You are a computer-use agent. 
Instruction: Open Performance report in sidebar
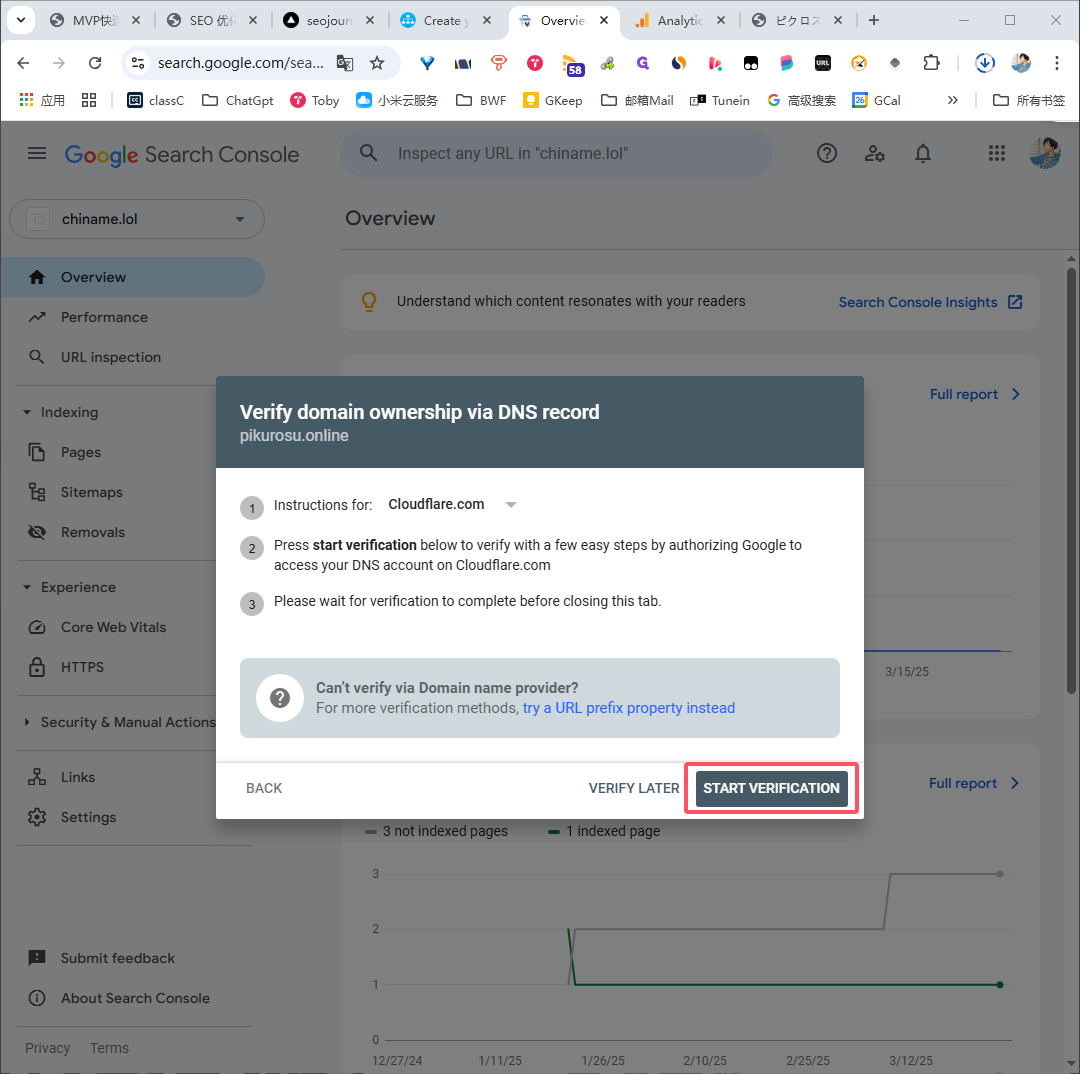104,317
